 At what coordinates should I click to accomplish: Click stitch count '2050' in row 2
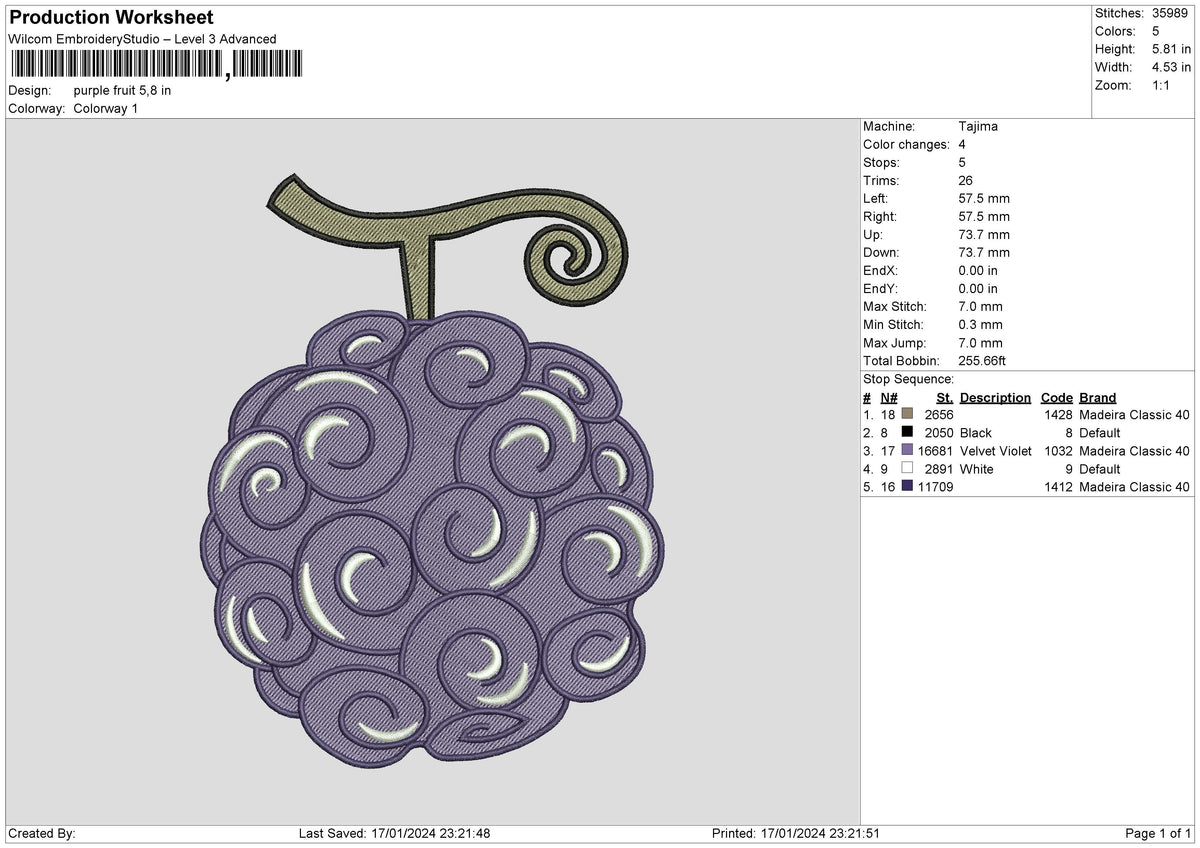939,433
